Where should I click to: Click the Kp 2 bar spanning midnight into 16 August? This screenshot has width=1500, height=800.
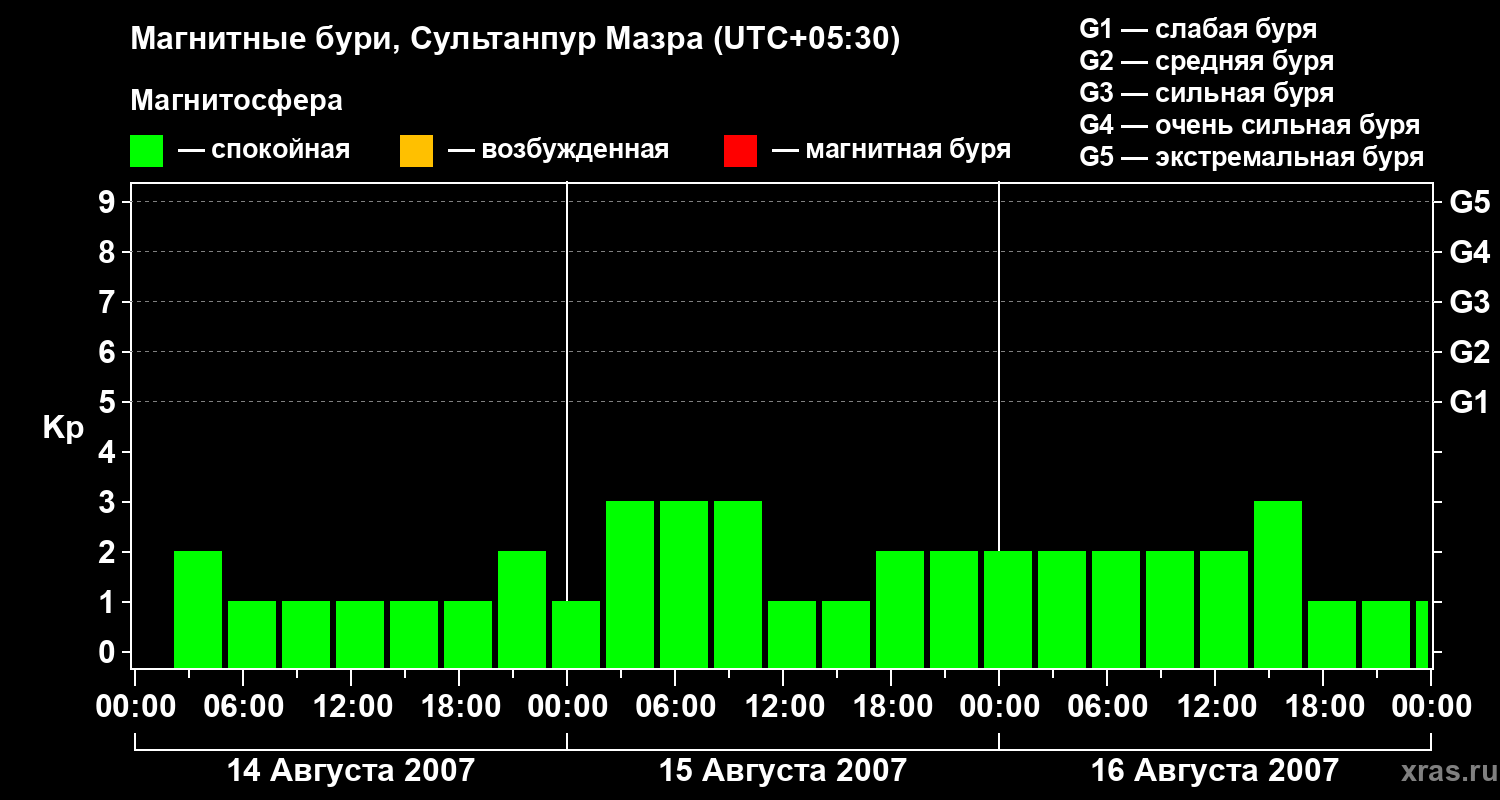tap(1008, 609)
